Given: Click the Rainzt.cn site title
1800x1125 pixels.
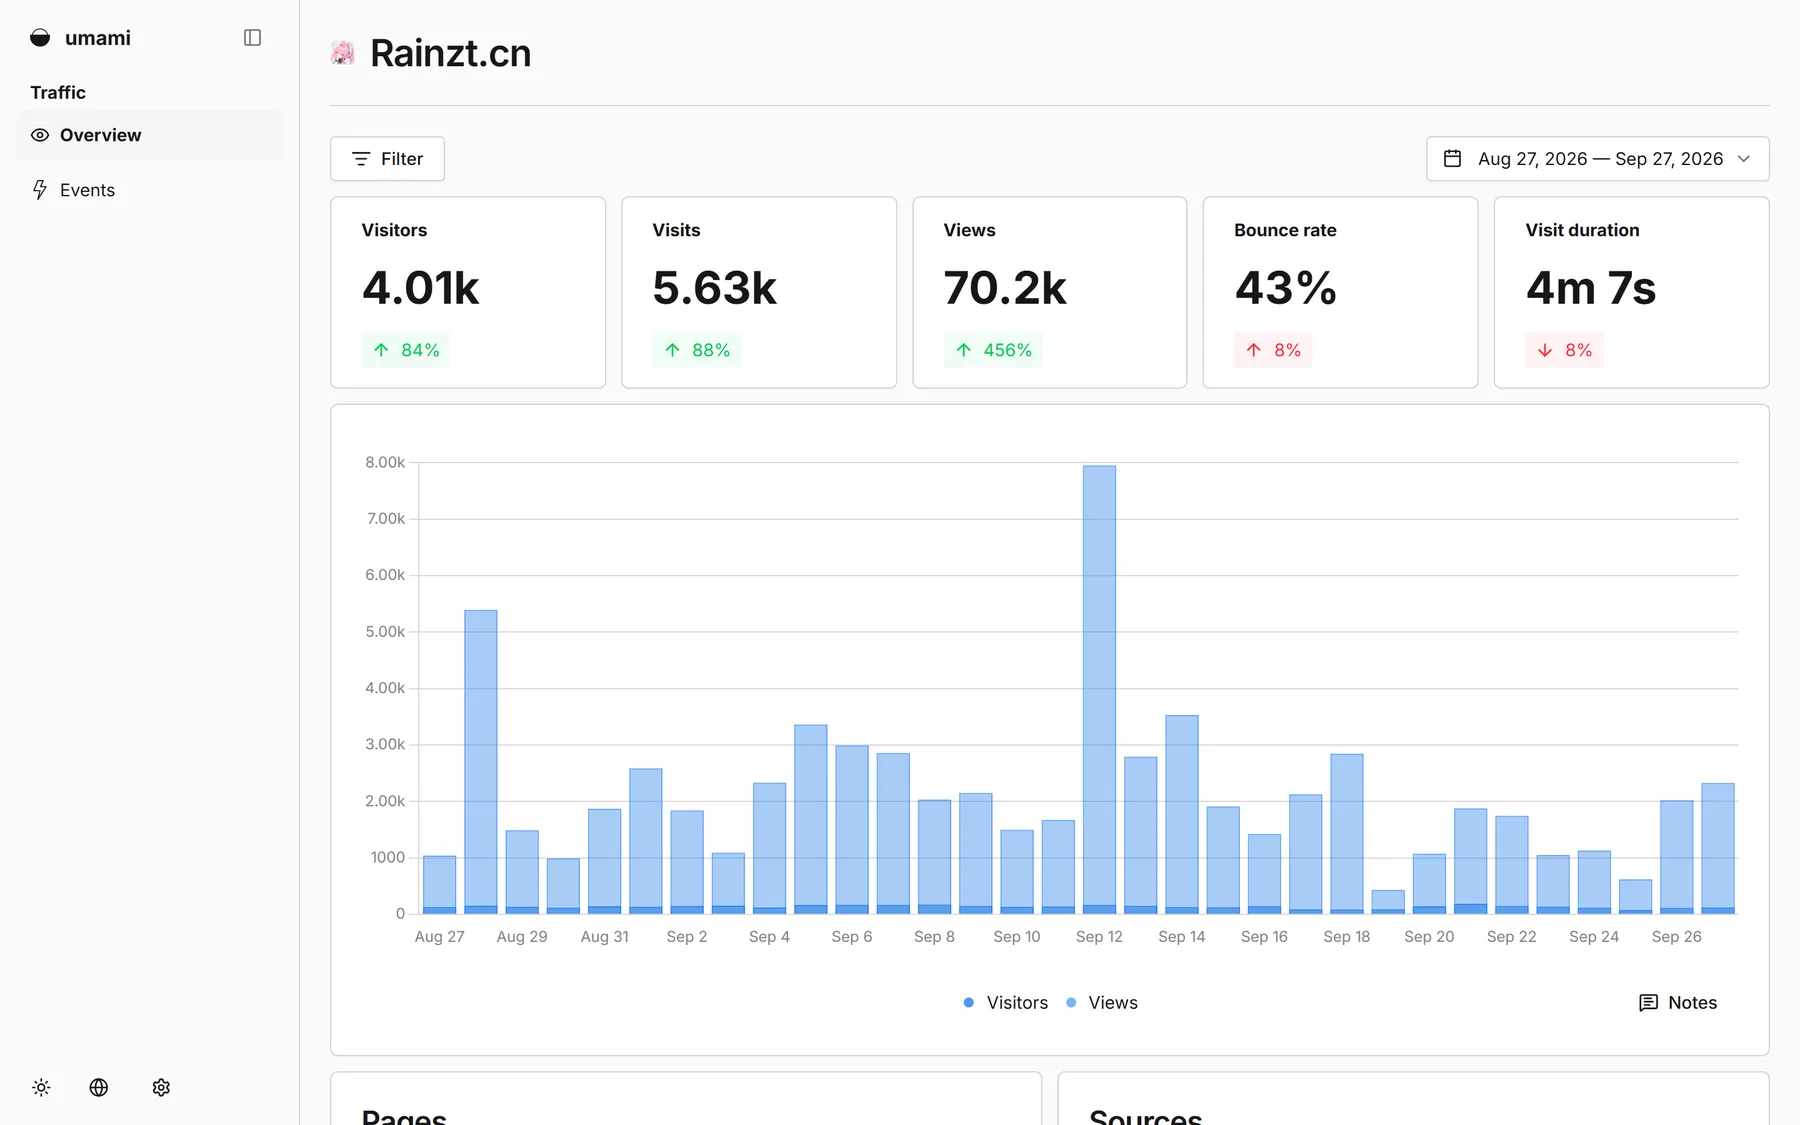Looking at the screenshot, I should pyautogui.click(x=450, y=53).
